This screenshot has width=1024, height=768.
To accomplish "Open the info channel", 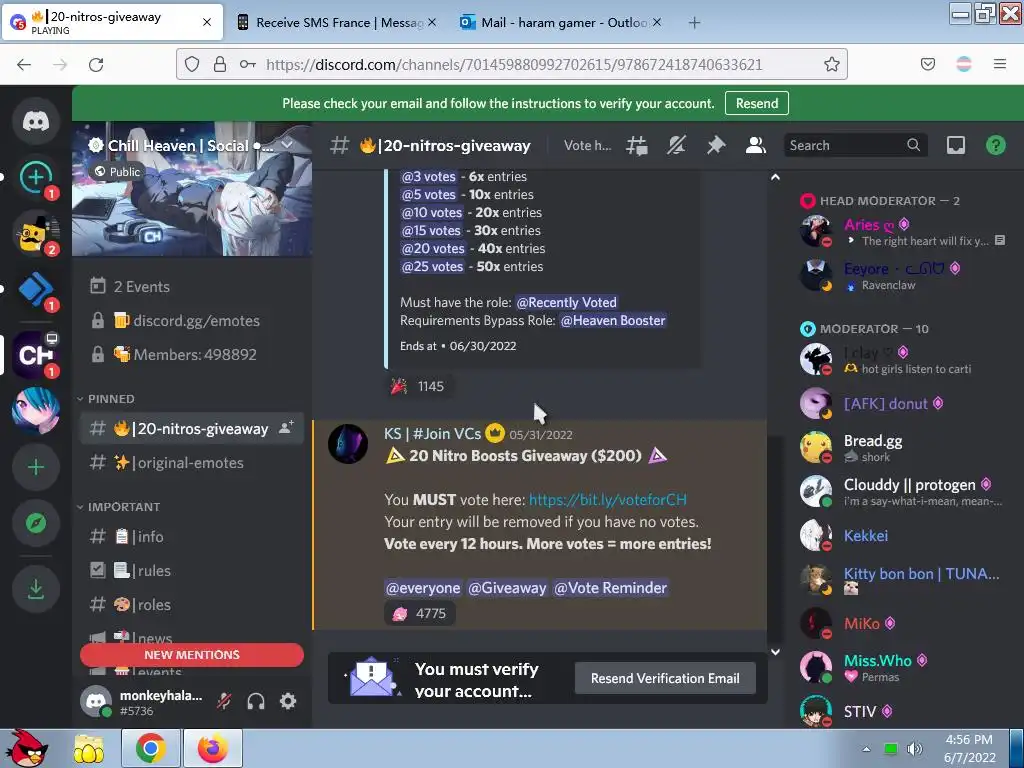I will [x=191, y=537].
